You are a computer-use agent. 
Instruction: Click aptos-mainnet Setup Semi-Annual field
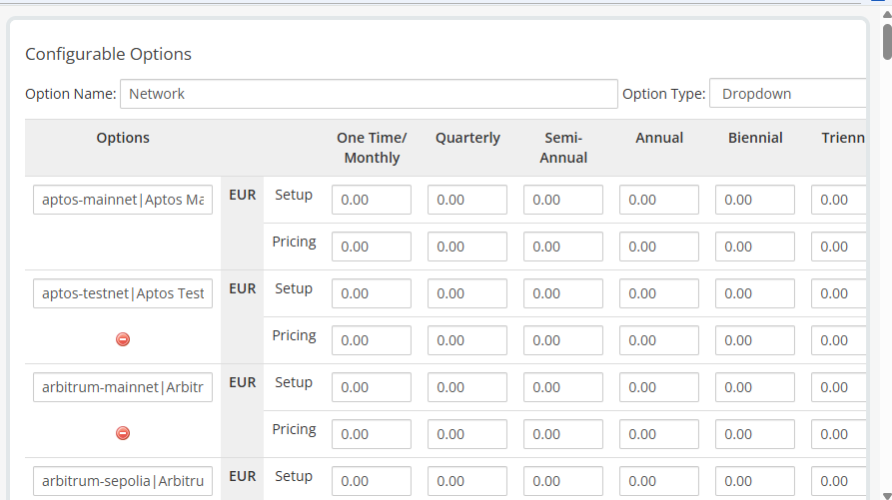point(563,200)
